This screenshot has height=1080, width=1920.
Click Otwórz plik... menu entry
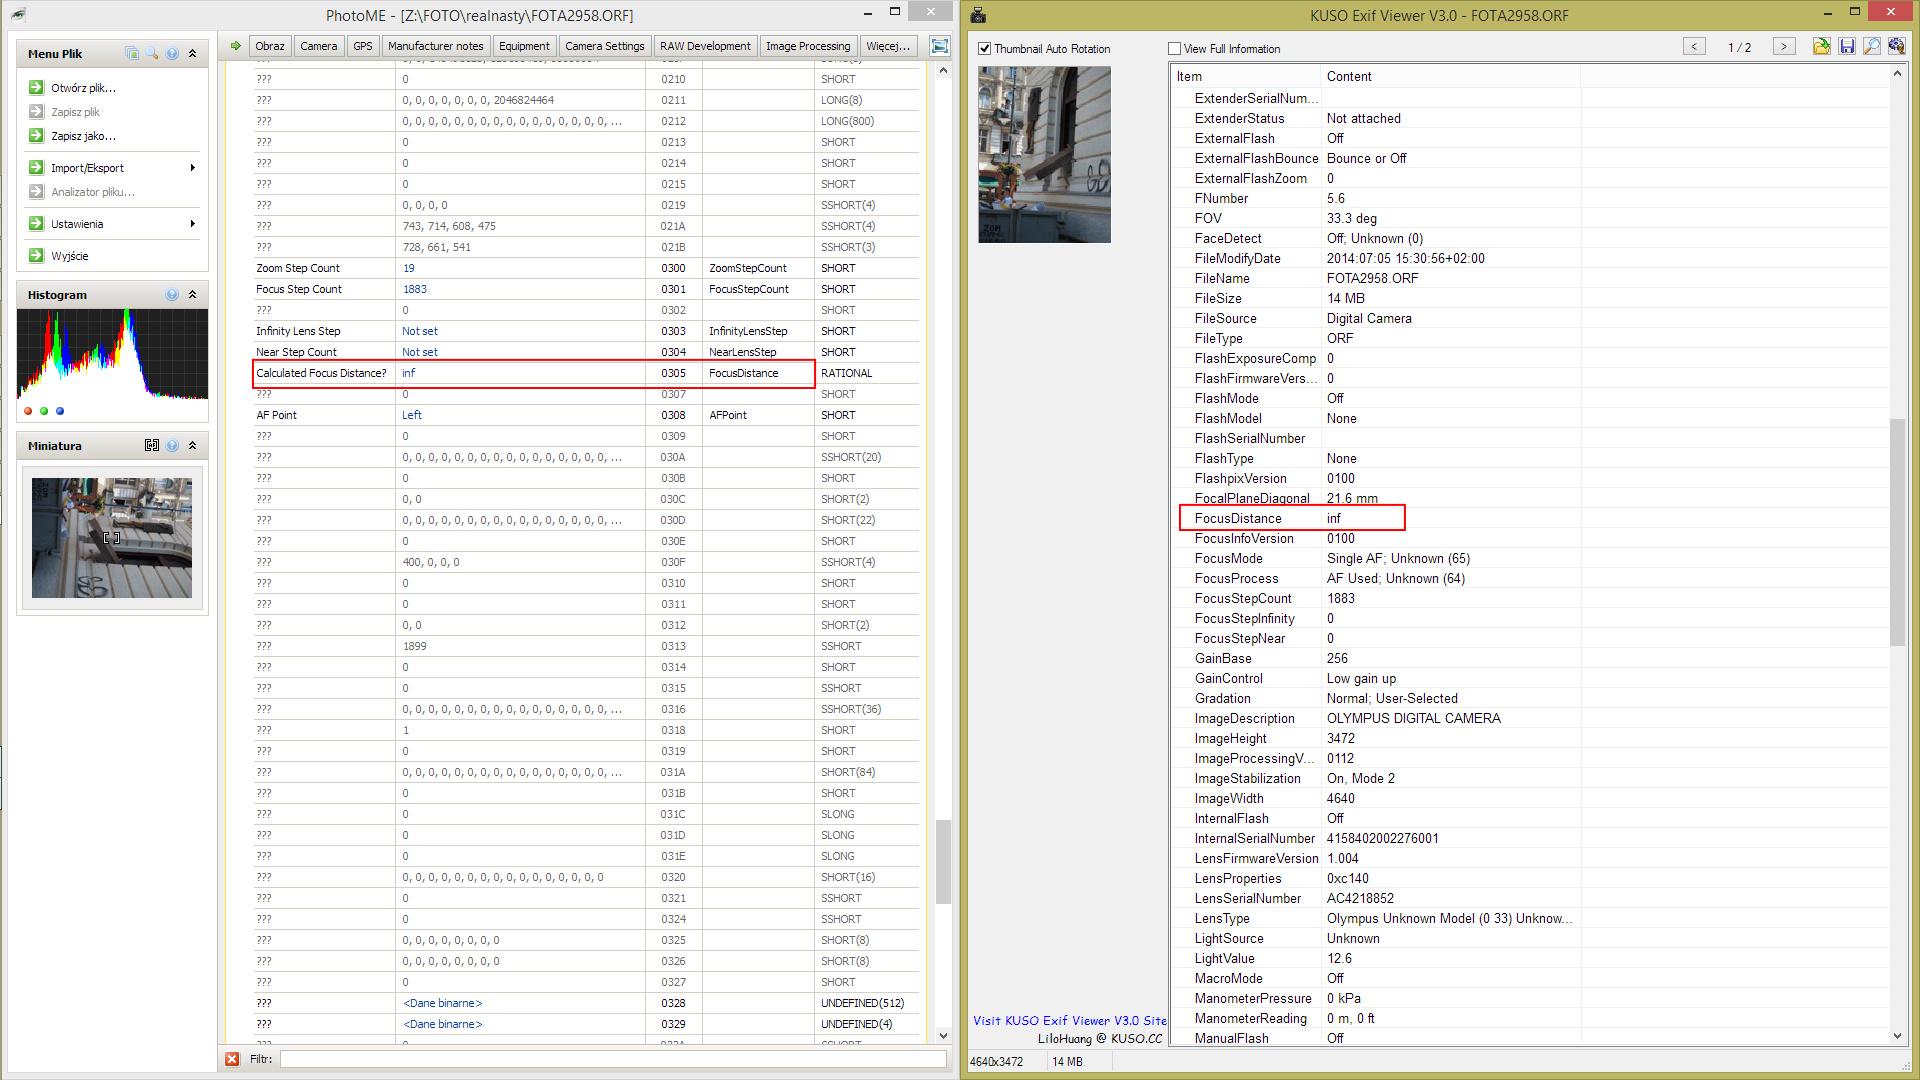[83, 88]
